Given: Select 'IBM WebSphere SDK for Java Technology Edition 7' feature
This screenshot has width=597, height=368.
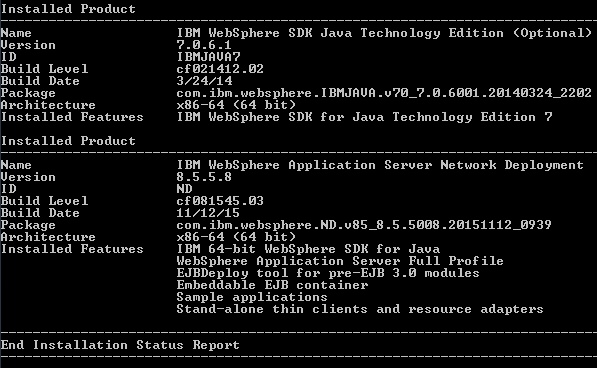Looking at the screenshot, I should point(364,117).
